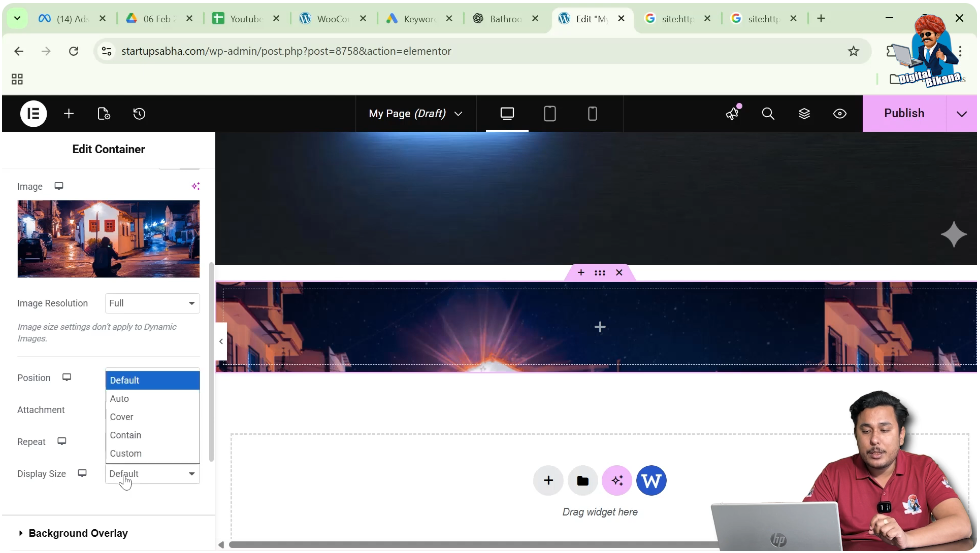Click the Publish button
980x553 pixels.
click(904, 113)
